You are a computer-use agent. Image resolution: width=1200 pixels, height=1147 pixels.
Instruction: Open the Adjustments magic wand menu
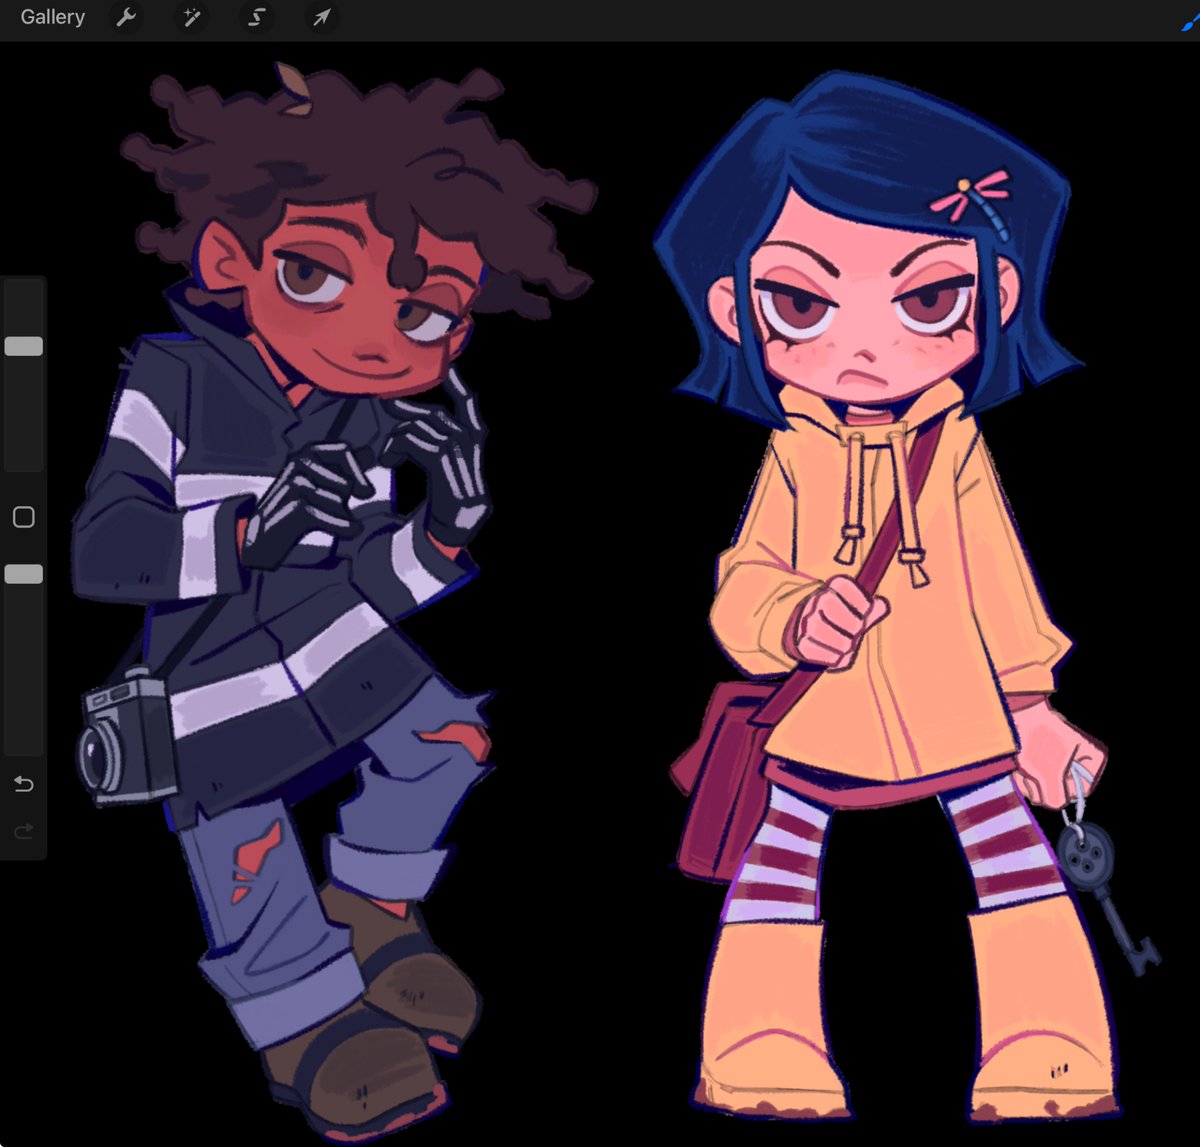(x=190, y=17)
